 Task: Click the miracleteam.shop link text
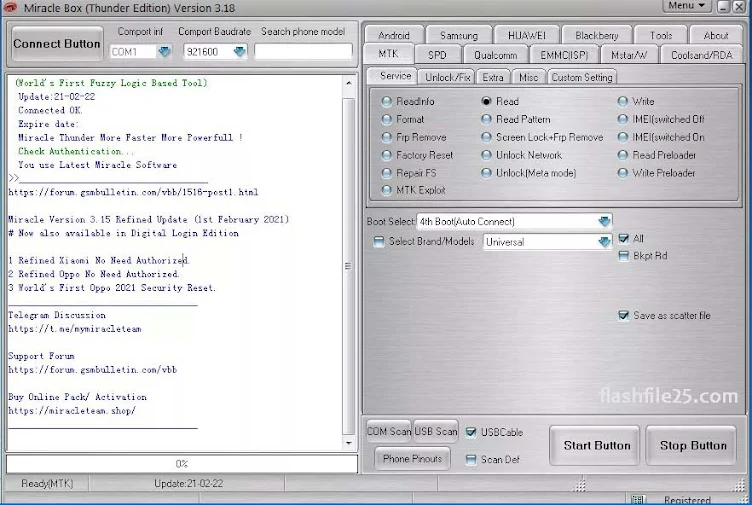[72, 411]
